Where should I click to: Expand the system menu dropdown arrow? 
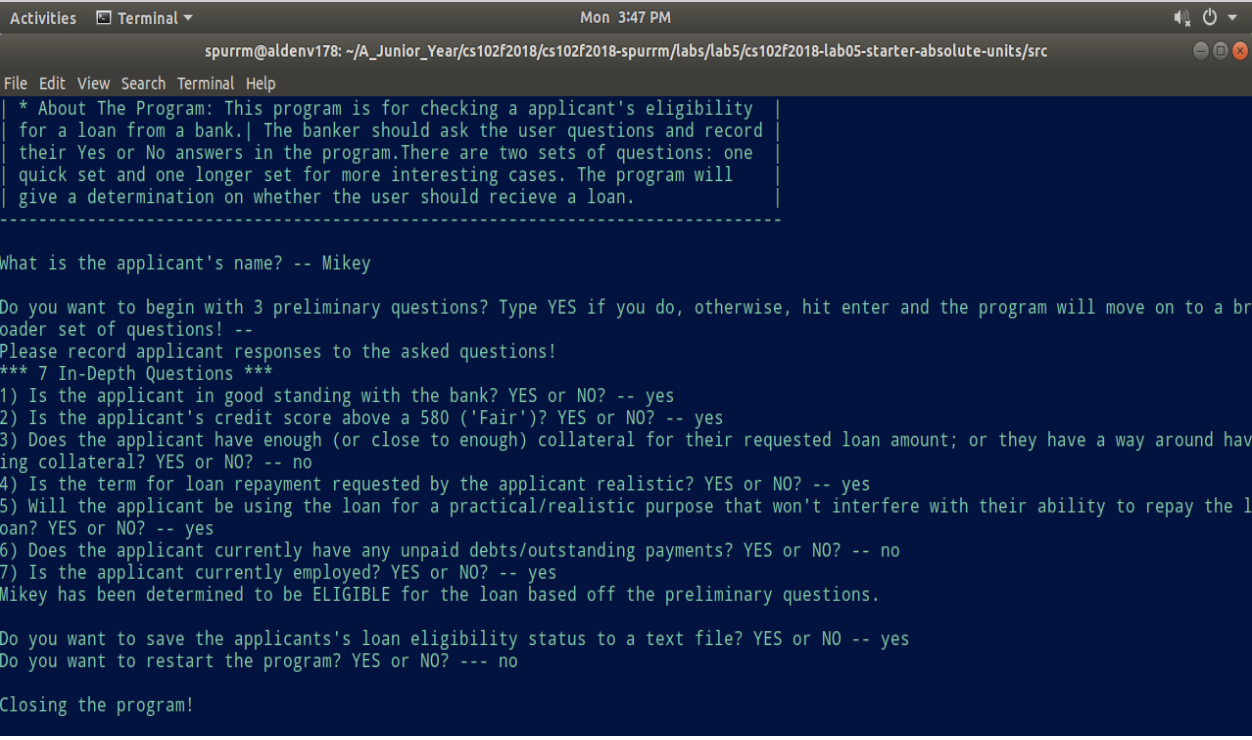click(x=1234, y=18)
